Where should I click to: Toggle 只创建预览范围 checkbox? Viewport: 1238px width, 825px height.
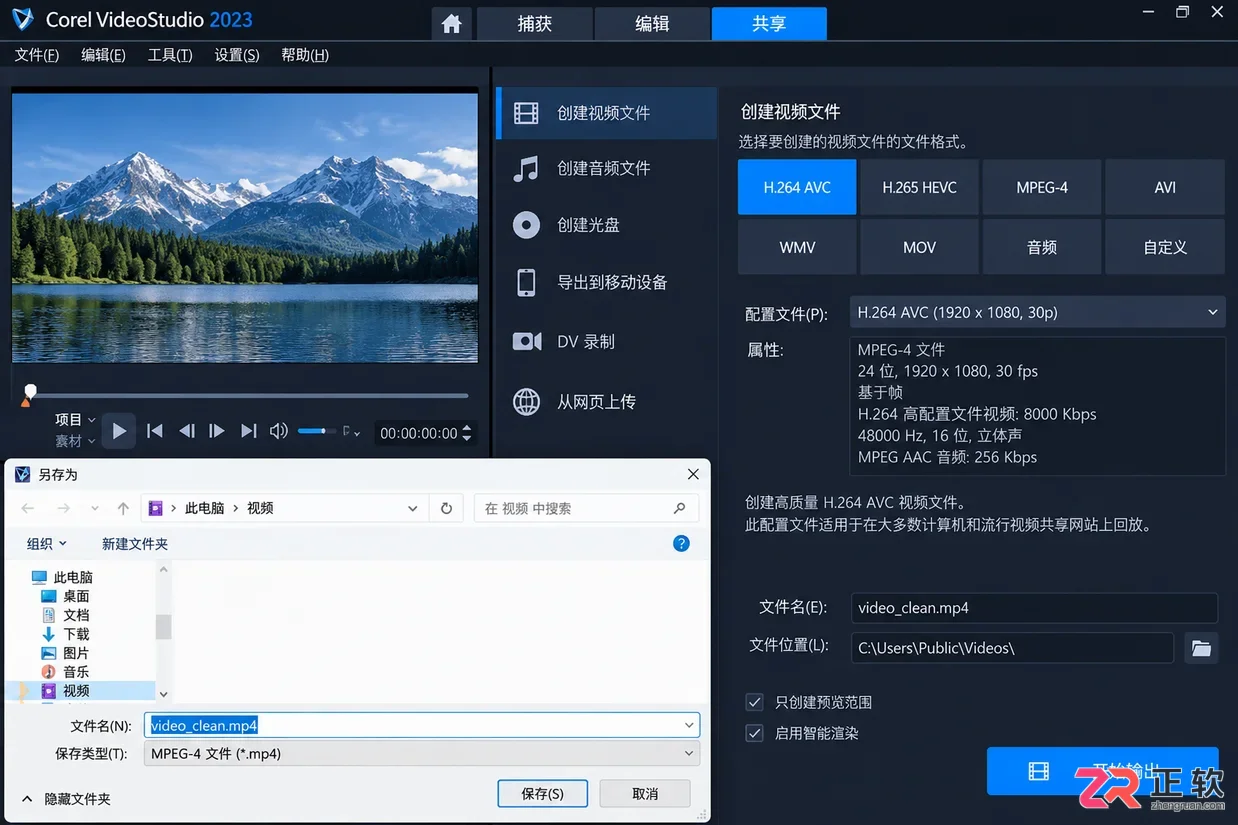click(755, 702)
